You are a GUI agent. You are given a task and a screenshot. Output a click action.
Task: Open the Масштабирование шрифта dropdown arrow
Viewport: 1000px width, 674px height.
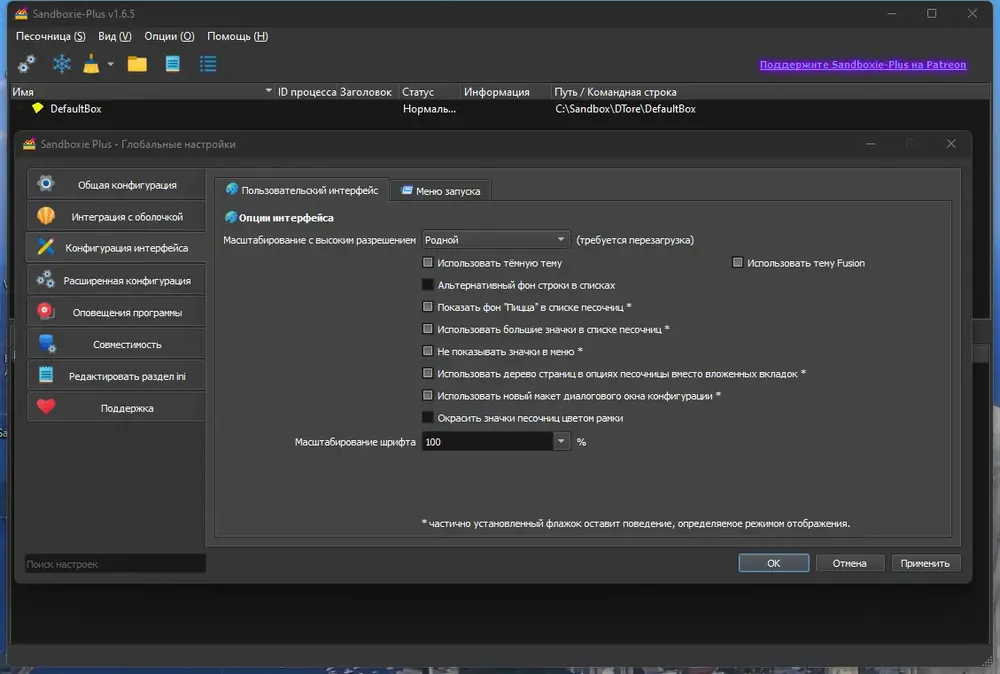point(561,441)
